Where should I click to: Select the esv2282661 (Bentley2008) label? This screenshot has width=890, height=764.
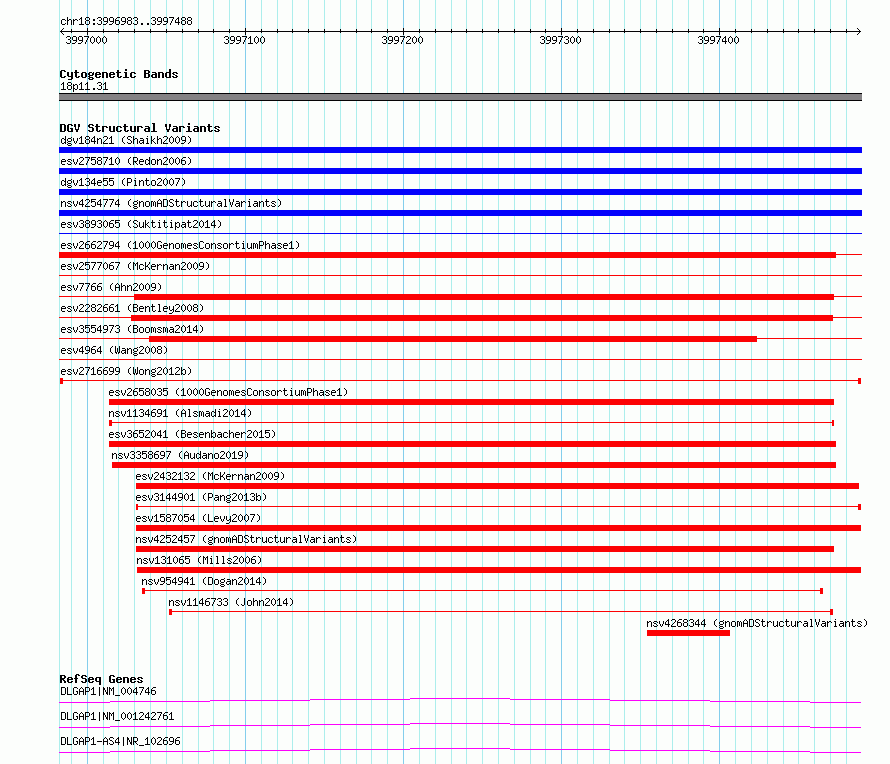click(132, 308)
